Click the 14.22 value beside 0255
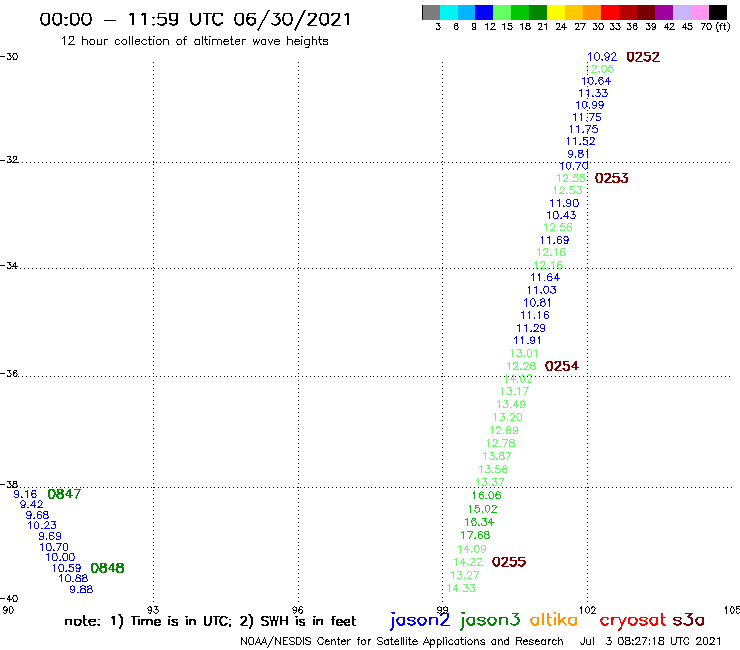 point(468,562)
